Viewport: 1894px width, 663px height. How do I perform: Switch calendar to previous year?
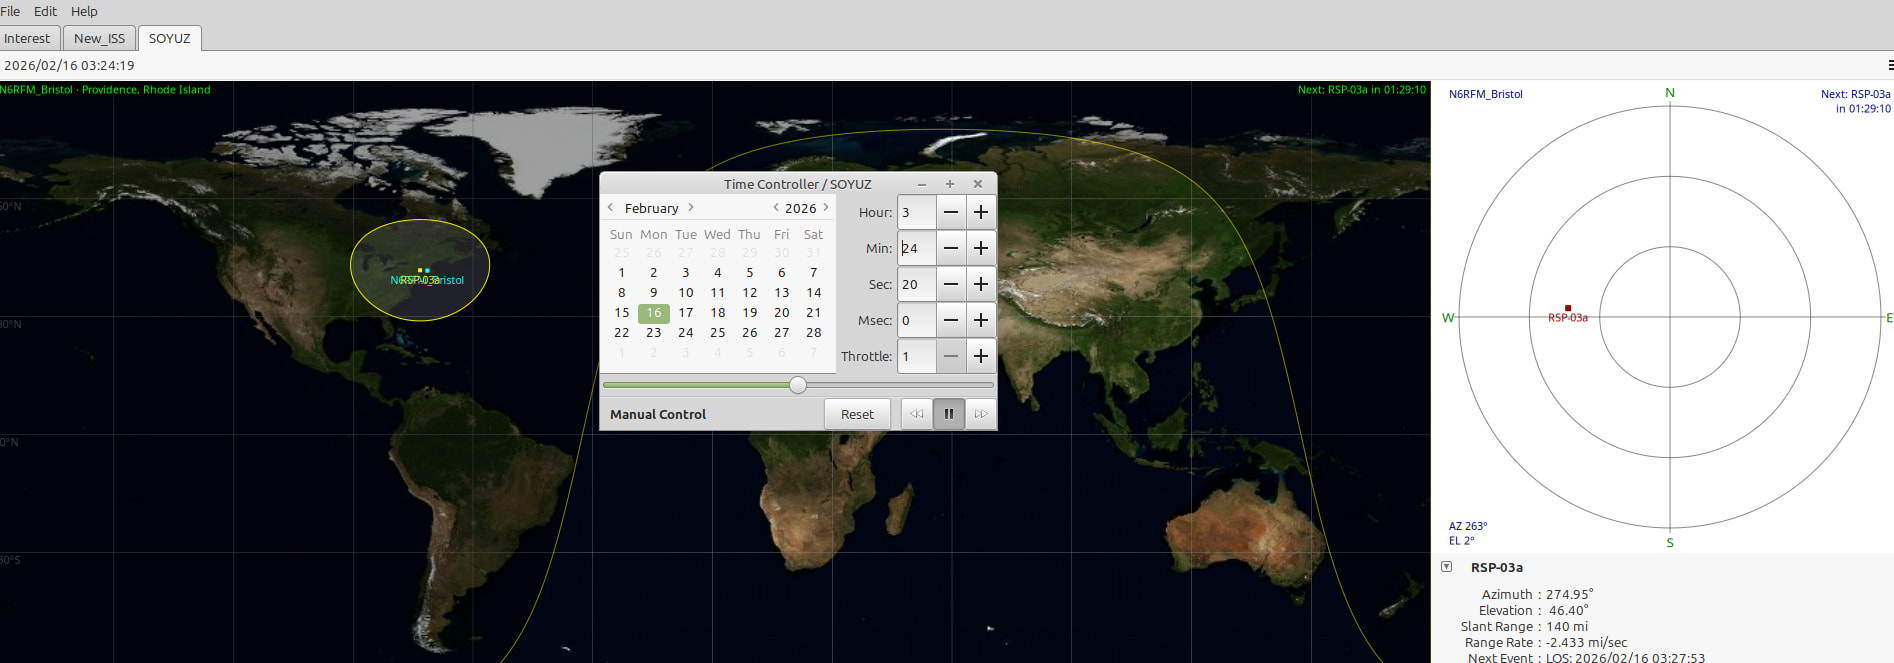(x=776, y=208)
